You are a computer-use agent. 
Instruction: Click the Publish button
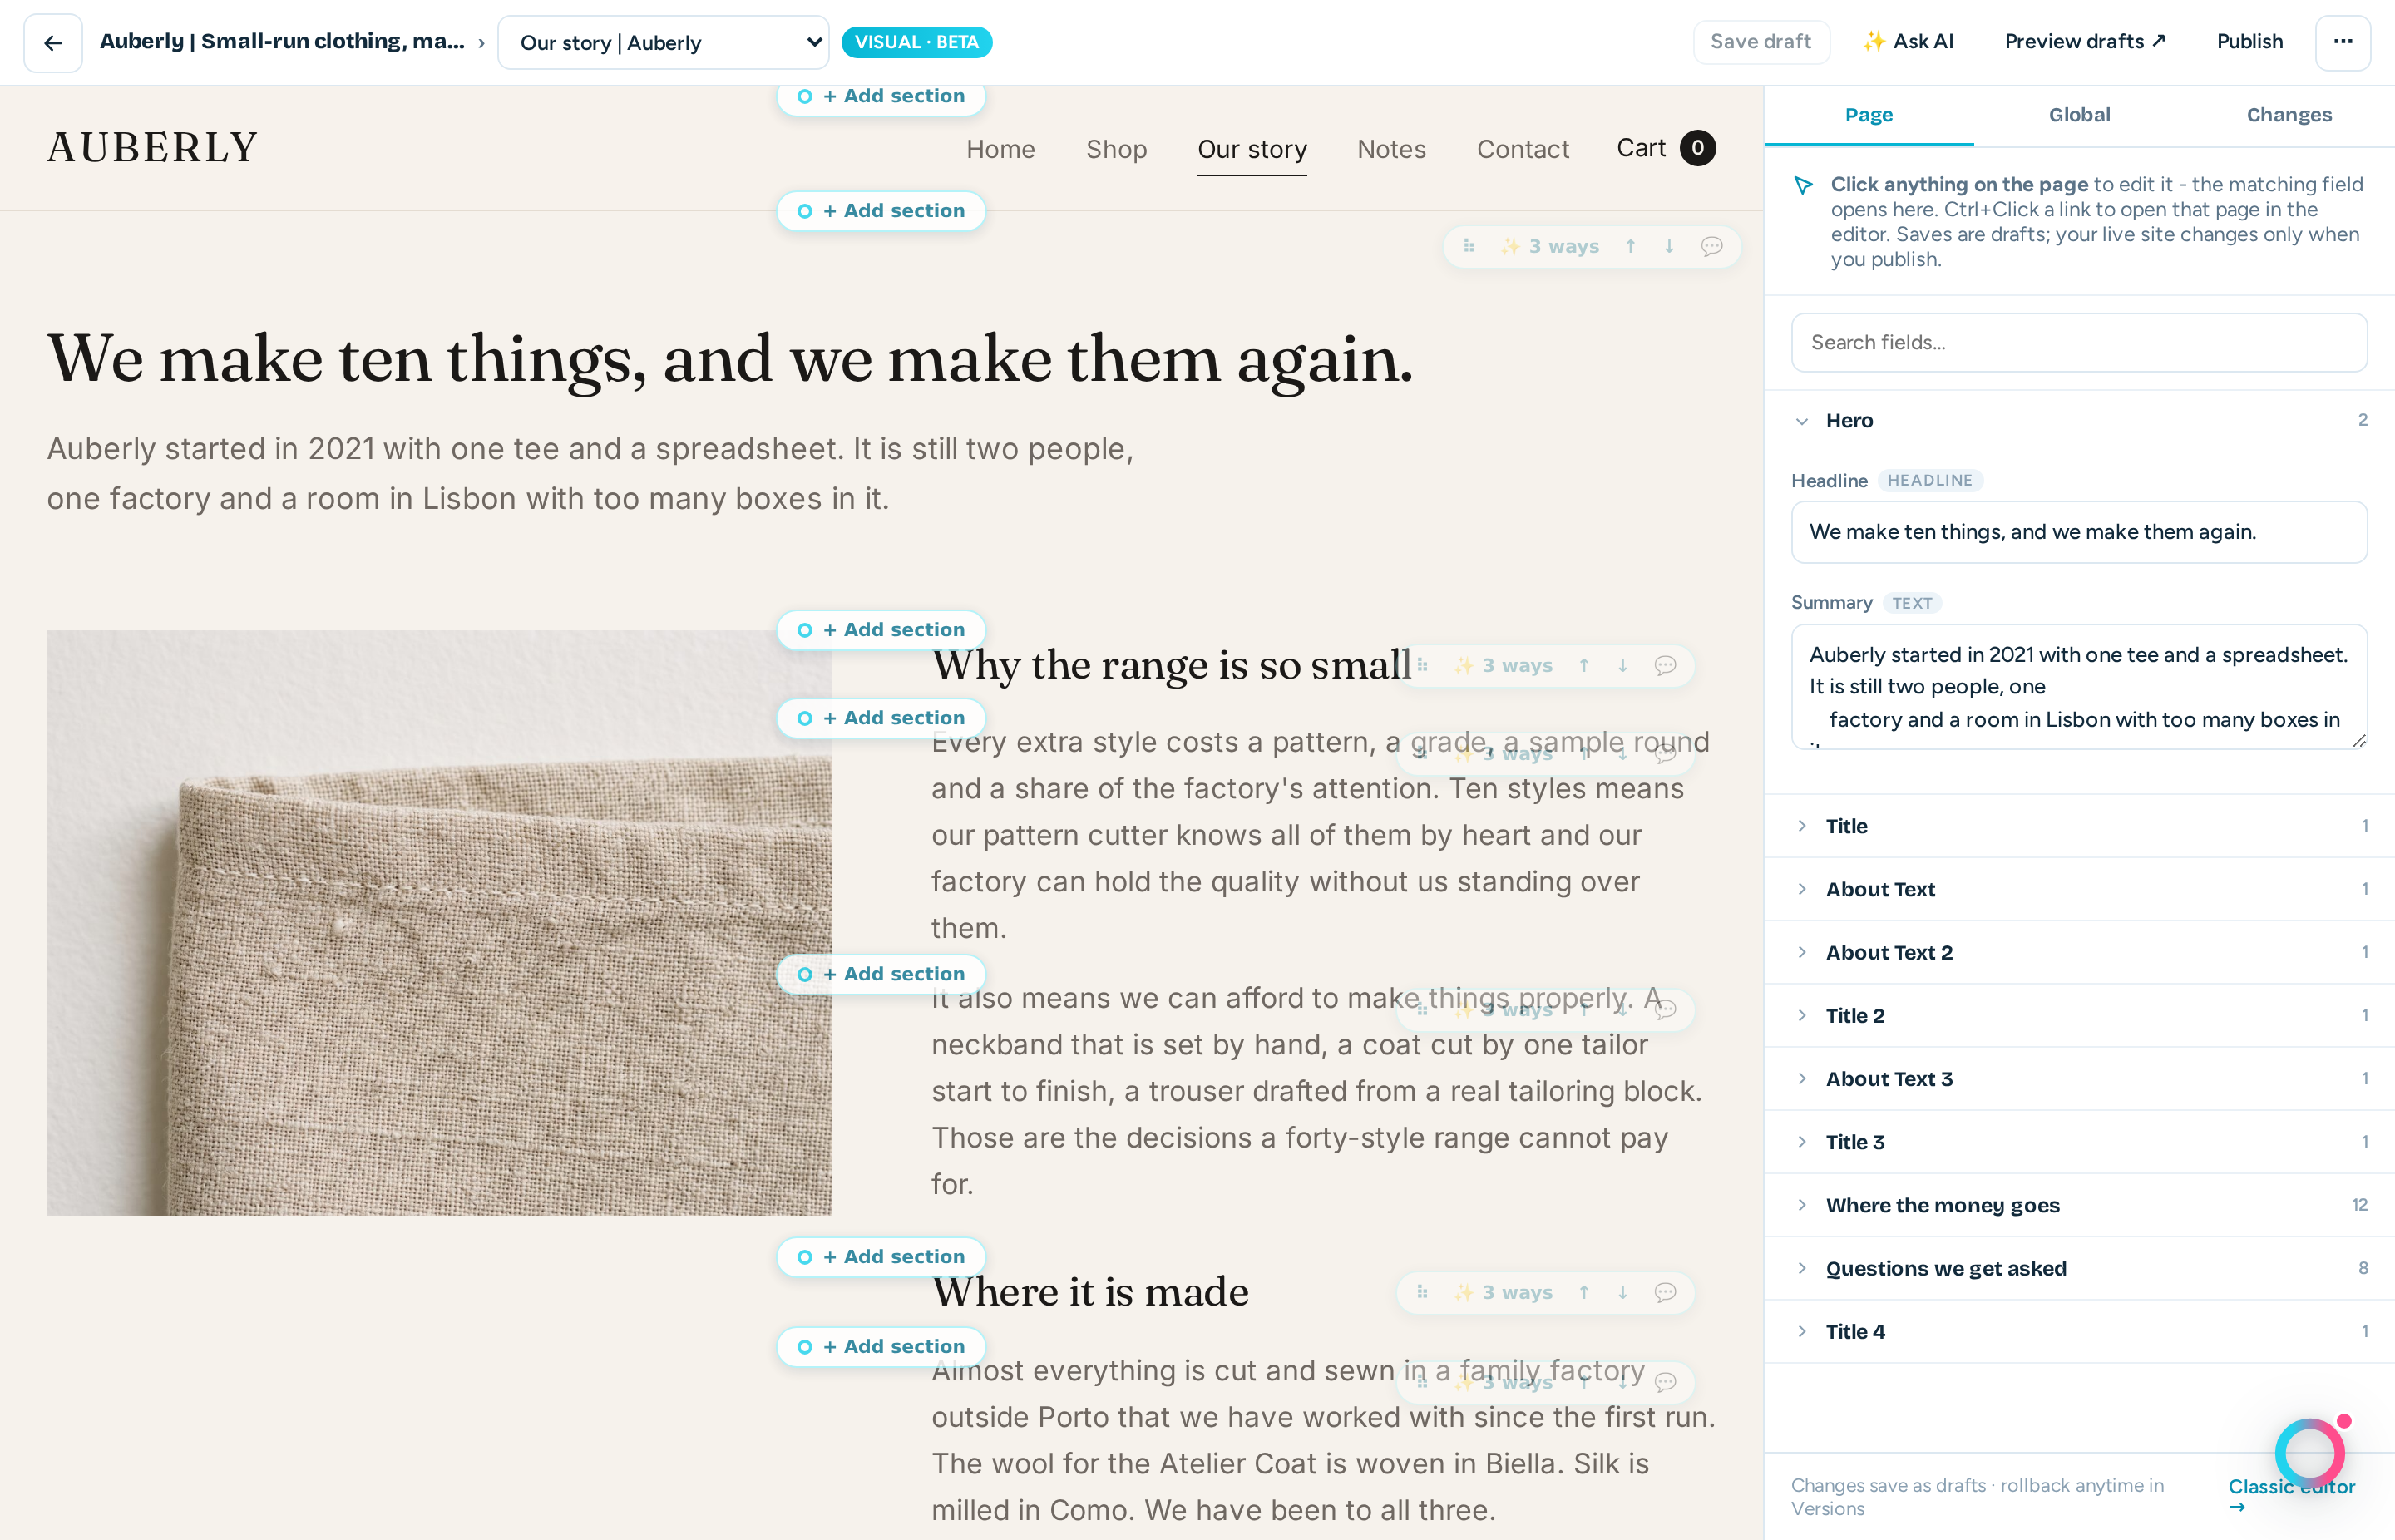point(2249,42)
